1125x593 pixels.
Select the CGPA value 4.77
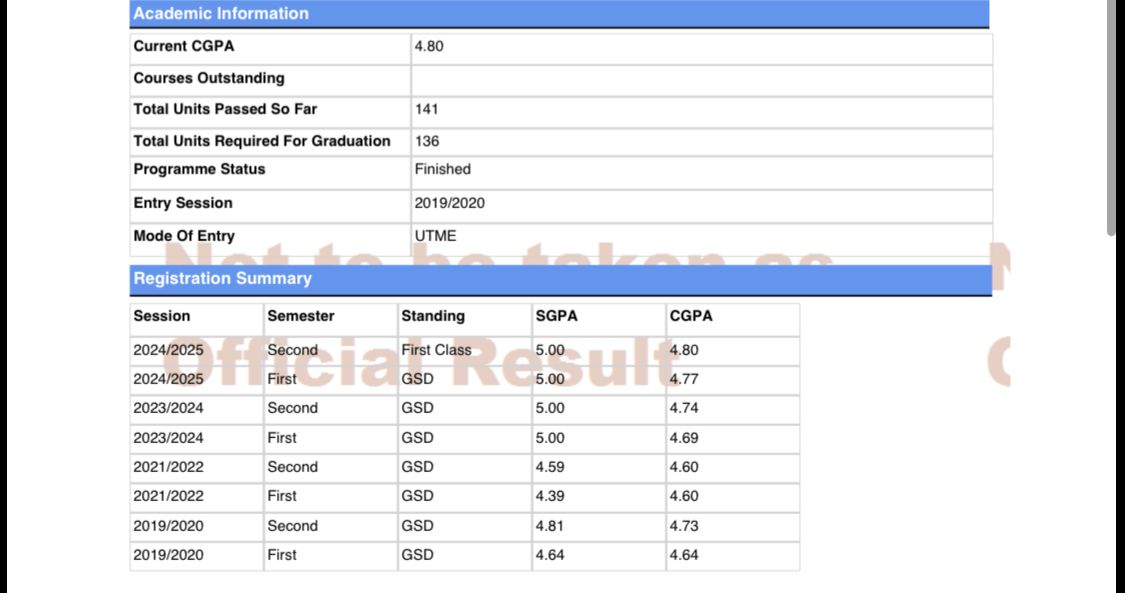click(x=684, y=379)
